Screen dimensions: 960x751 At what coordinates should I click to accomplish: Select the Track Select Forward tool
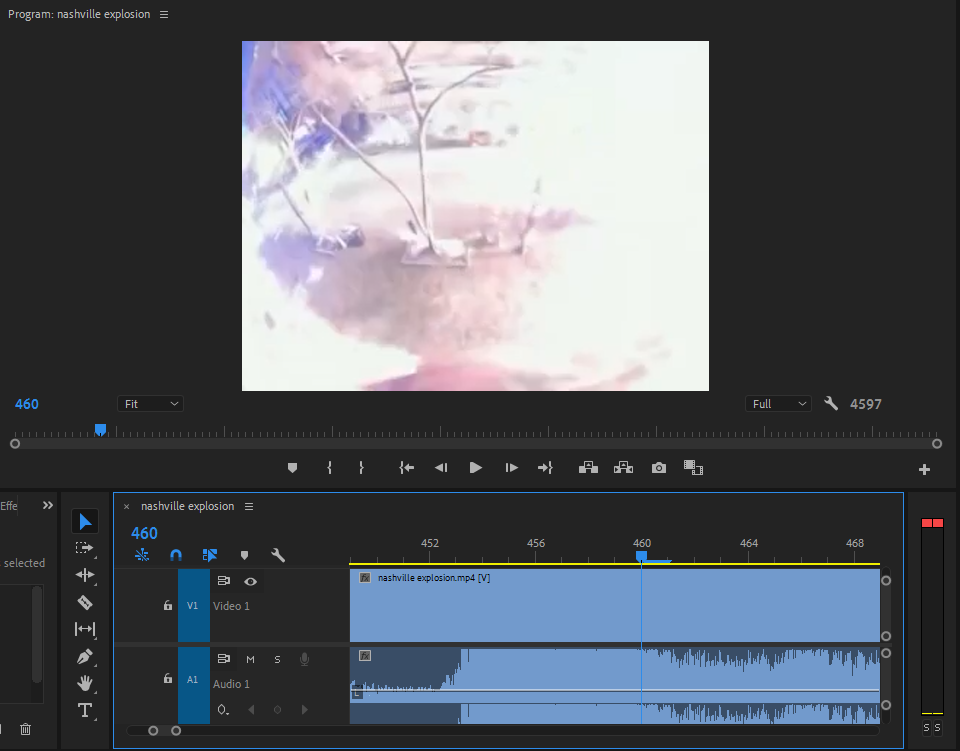pos(84,548)
